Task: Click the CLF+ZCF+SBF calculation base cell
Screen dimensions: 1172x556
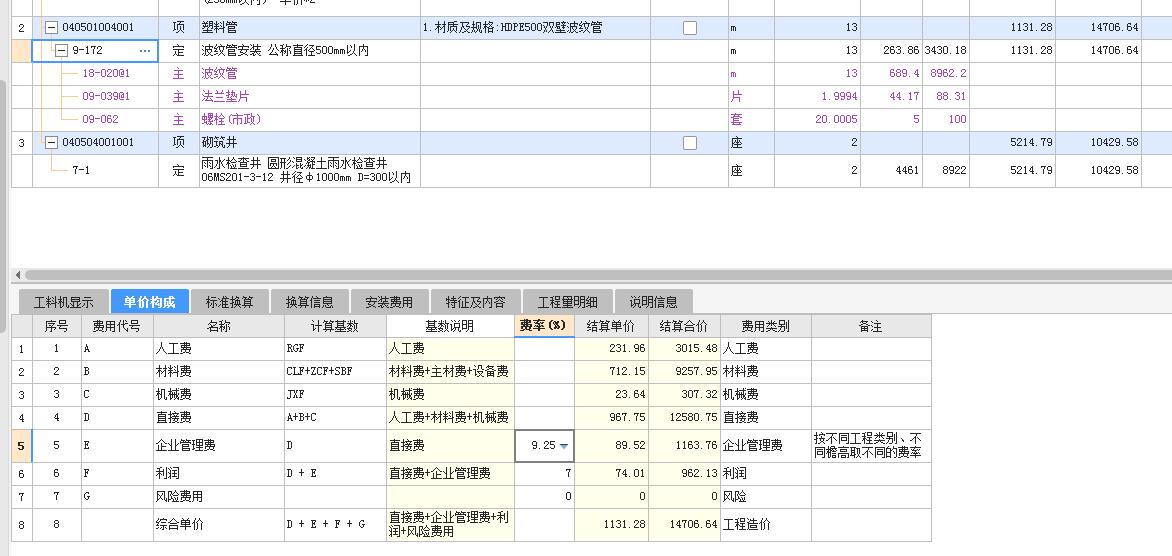Action: click(x=335, y=371)
